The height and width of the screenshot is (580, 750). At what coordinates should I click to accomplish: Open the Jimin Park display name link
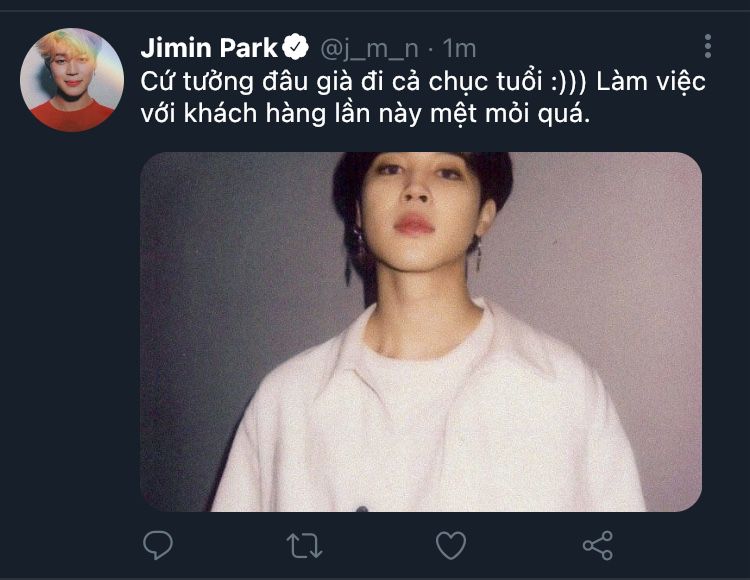tap(209, 48)
